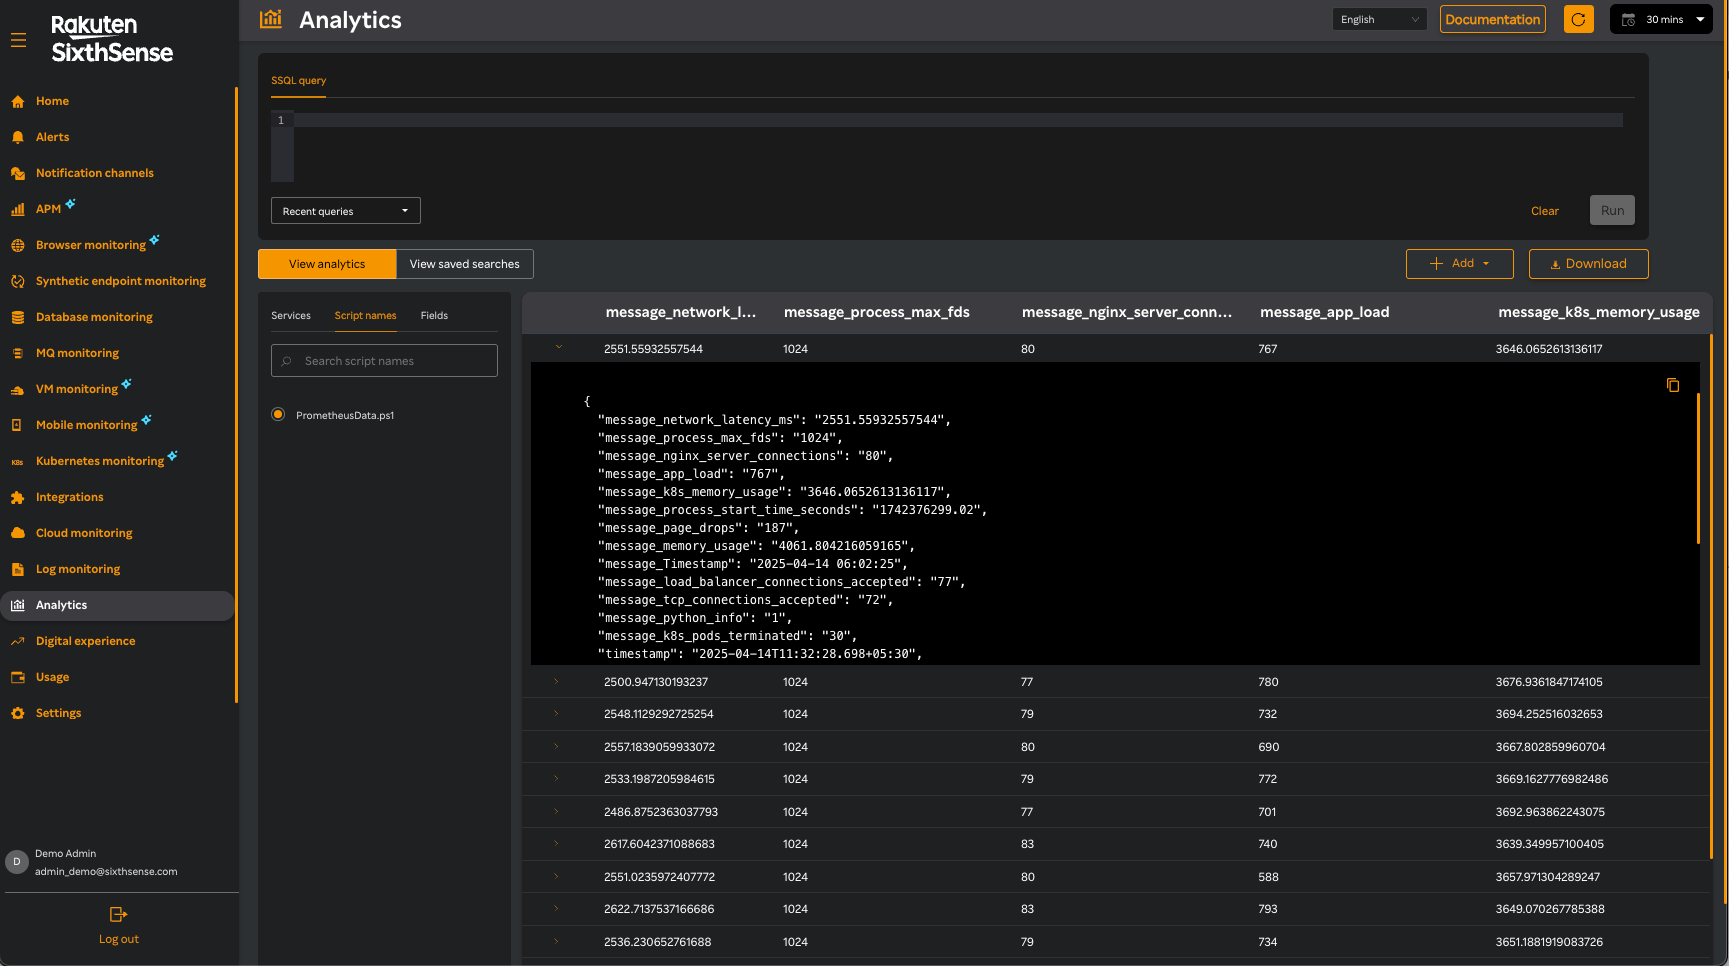Expand the row 2500.947130193237
The height and width of the screenshot is (966, 1729).
(557, 681)
